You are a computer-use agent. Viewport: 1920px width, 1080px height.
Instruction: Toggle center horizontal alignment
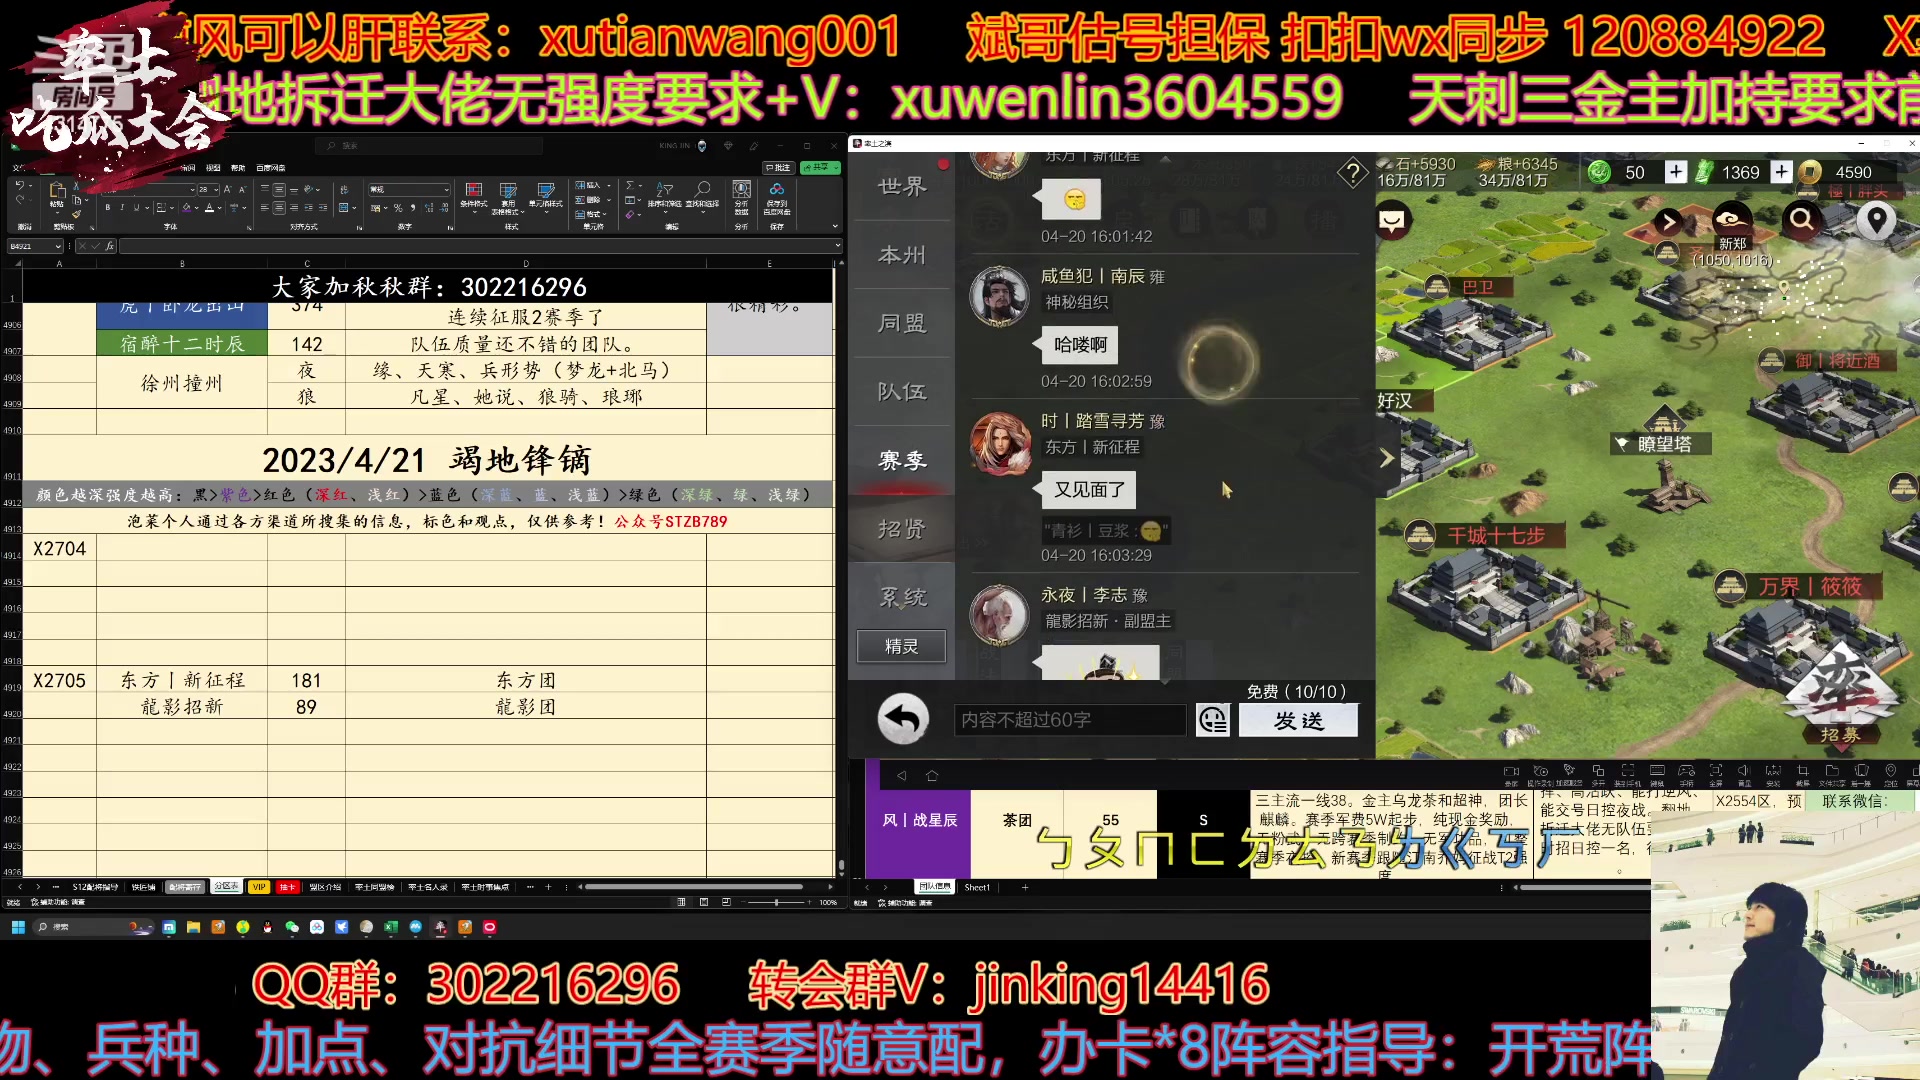(279, 207)
